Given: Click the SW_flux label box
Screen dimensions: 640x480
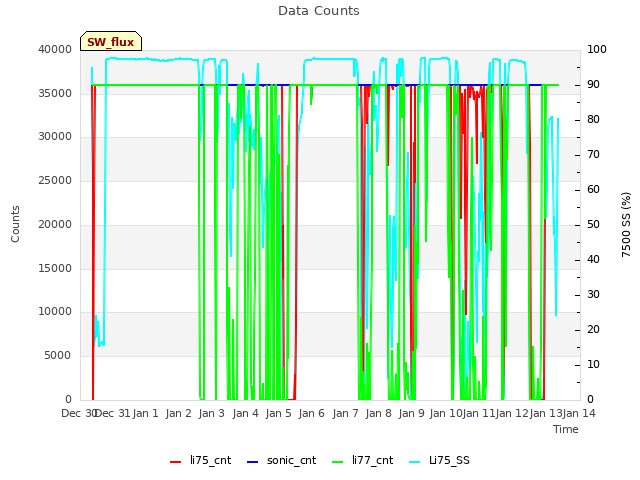Looking at the screenshot, I should pos(111,41).
